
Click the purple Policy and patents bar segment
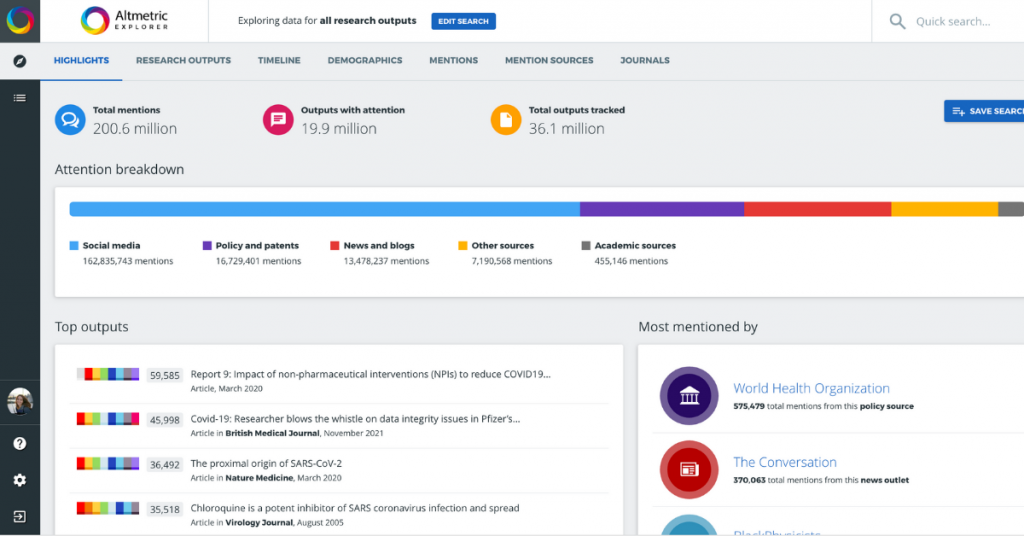(x=662, y=209)
